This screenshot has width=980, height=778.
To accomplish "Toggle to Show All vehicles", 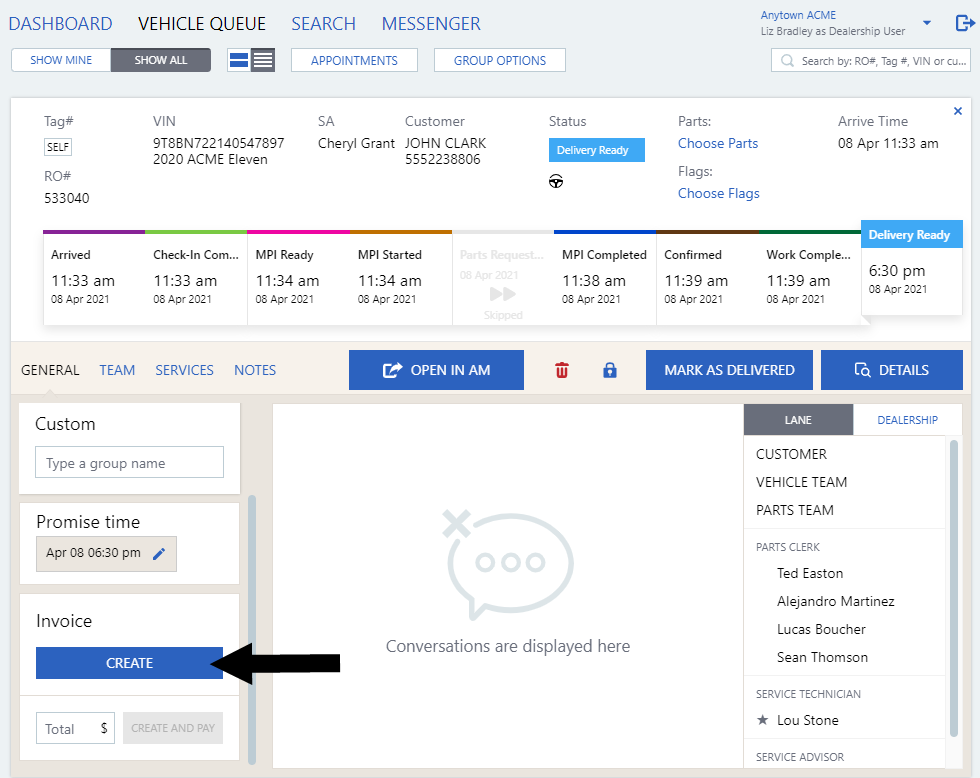I will [x=161, y=60].
